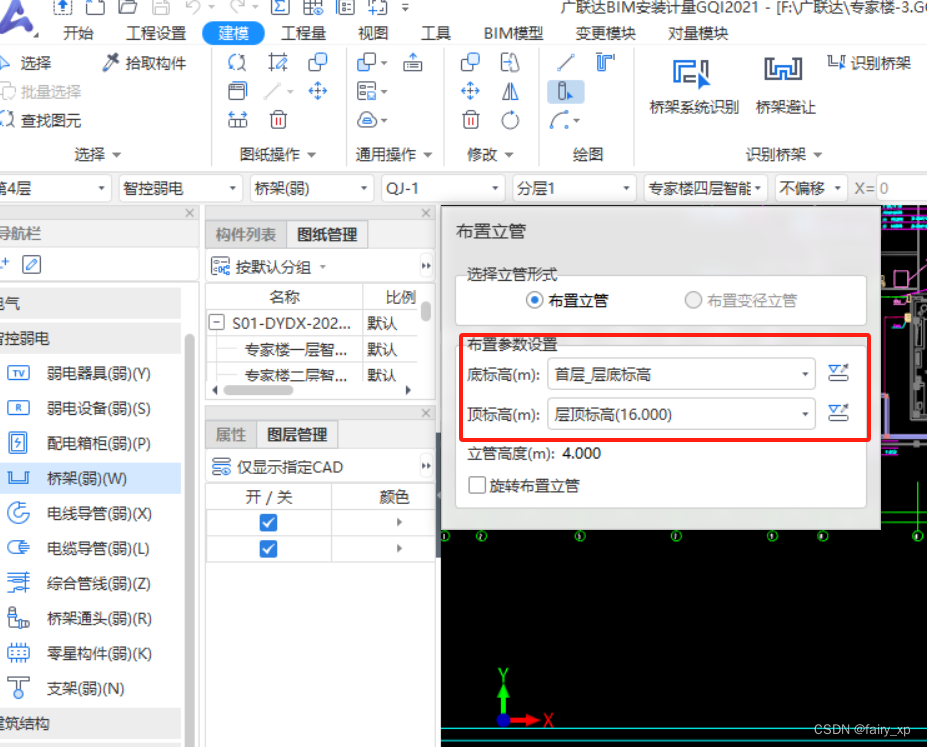Switch to the 工程量 ribbon tab
Screen dimensions: 927x747
(303, 32)
